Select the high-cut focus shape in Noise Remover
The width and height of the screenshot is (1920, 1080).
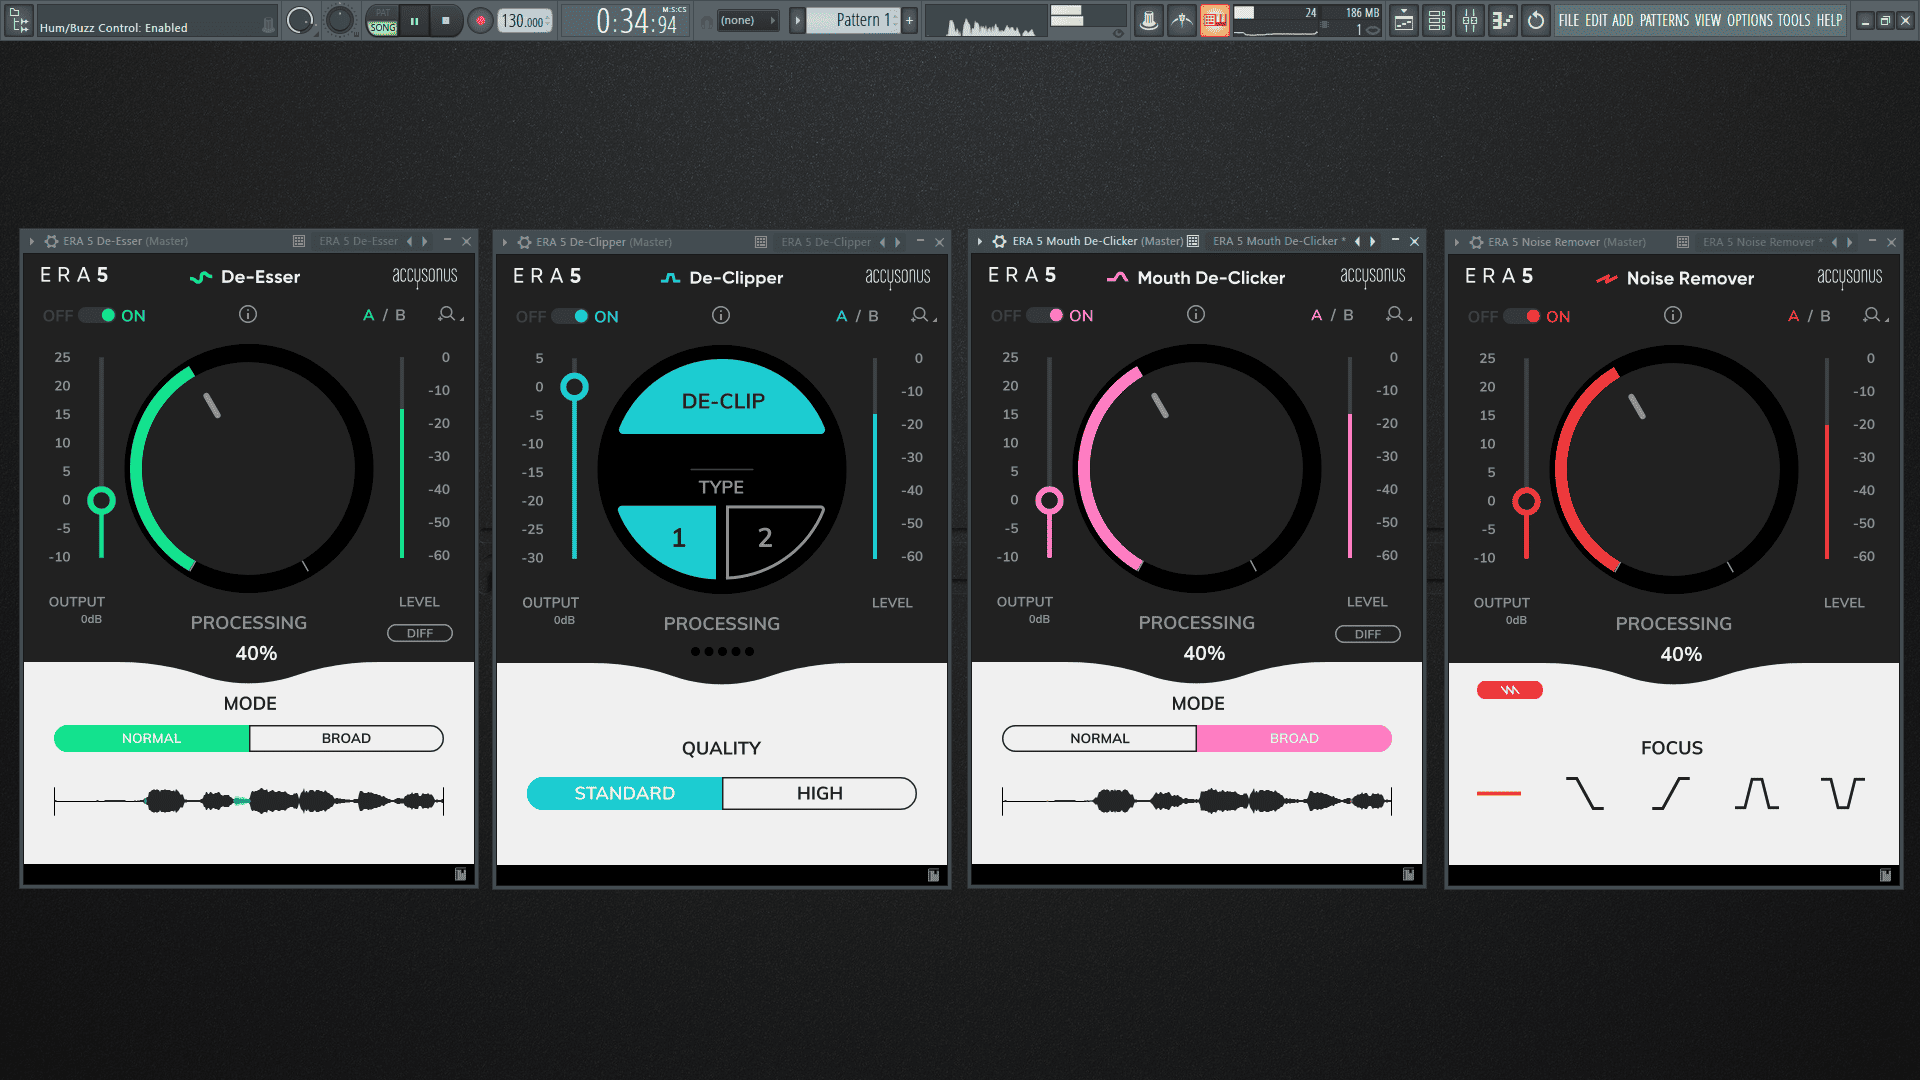pyautogui.click(x=1585, y=794)
